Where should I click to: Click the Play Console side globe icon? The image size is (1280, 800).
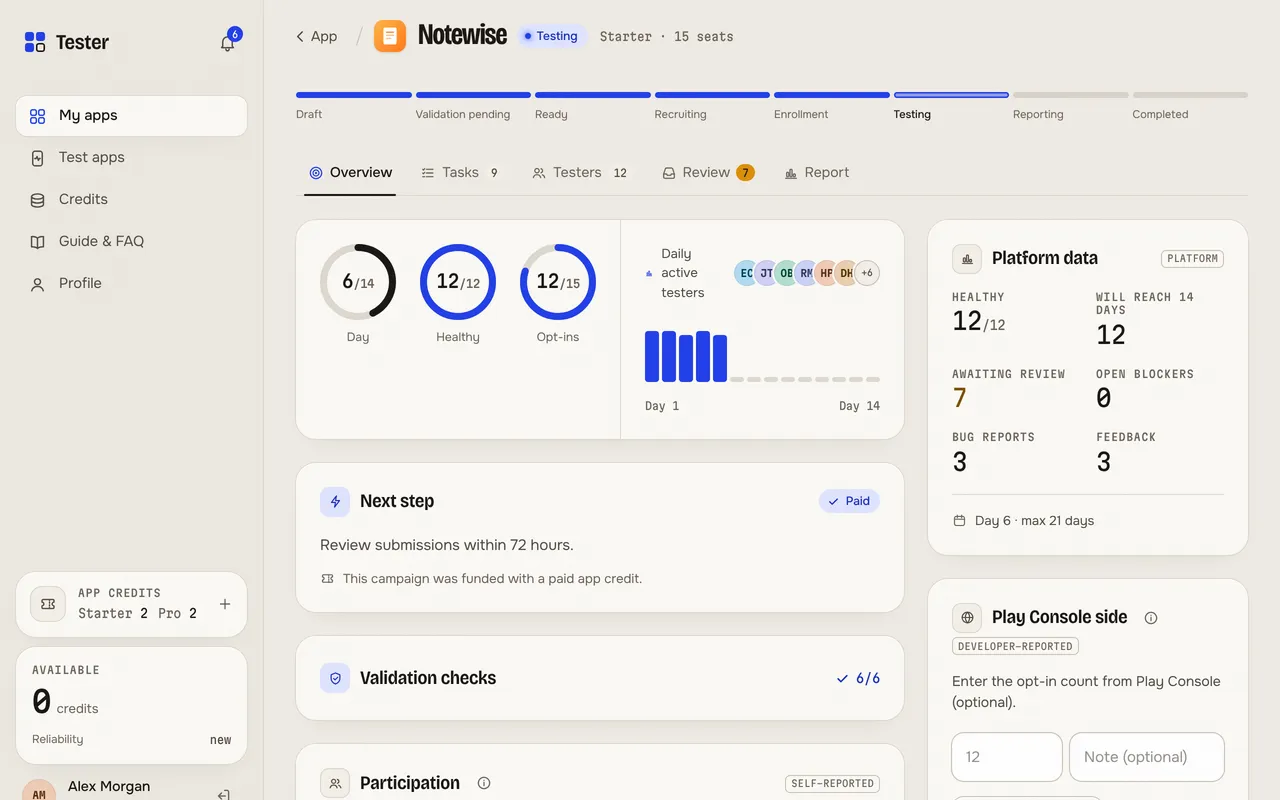click(967, 618)
